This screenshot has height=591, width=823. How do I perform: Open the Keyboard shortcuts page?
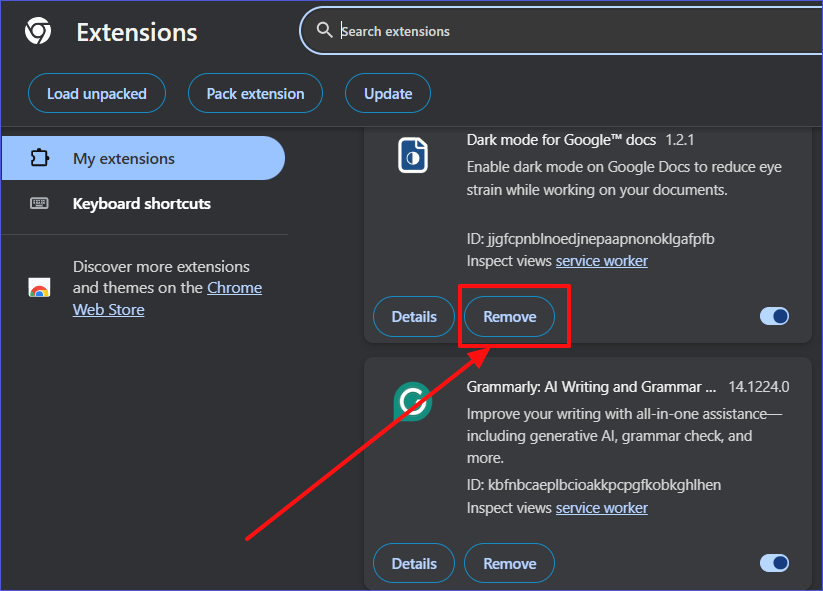point(143,204)
